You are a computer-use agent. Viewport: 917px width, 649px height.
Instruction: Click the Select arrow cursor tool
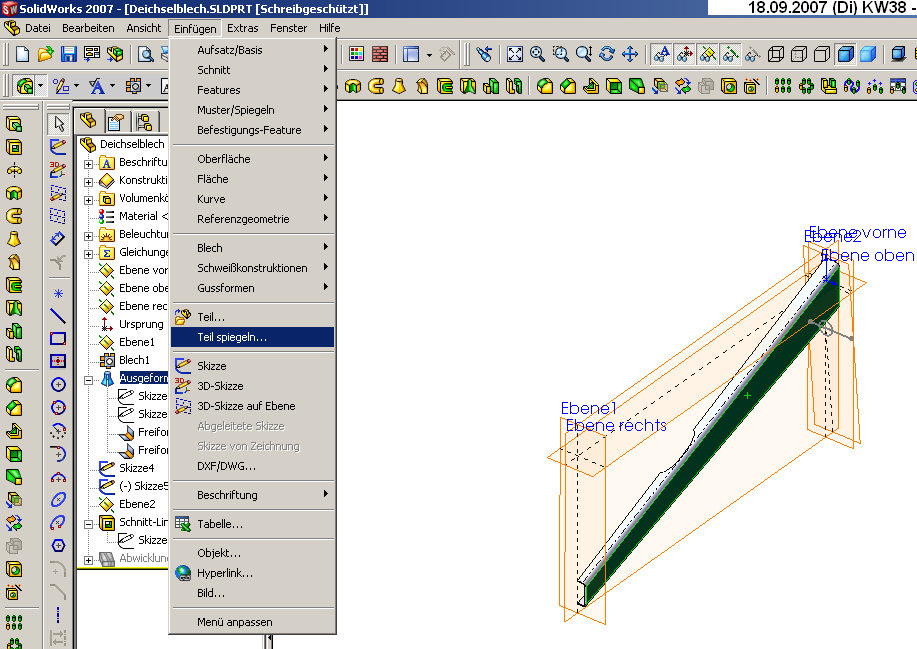58,123
